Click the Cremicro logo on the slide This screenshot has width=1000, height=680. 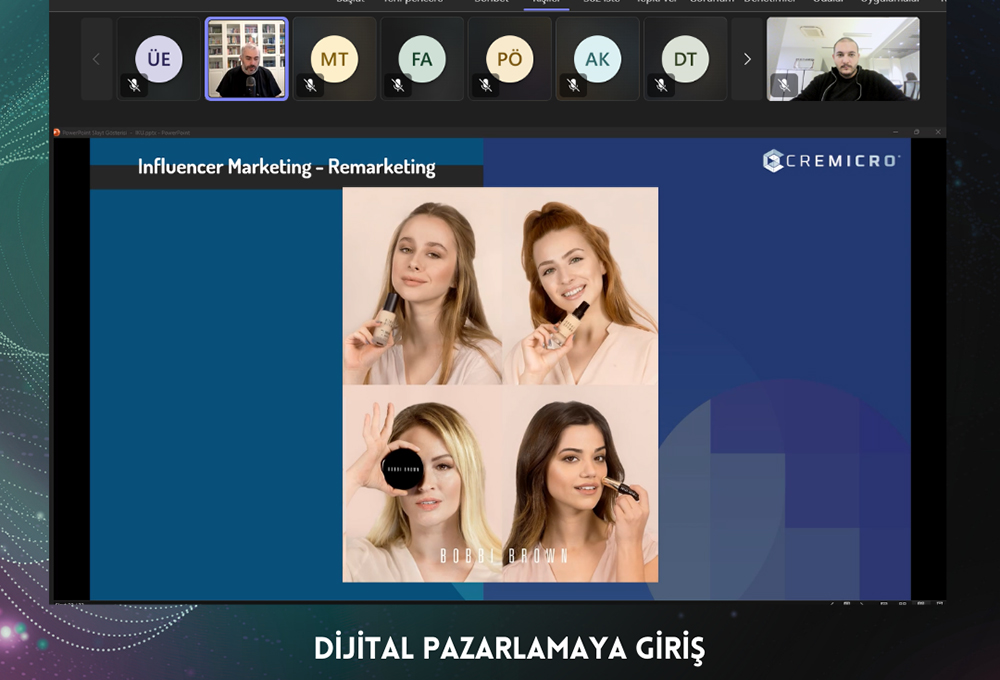point(831,161)
